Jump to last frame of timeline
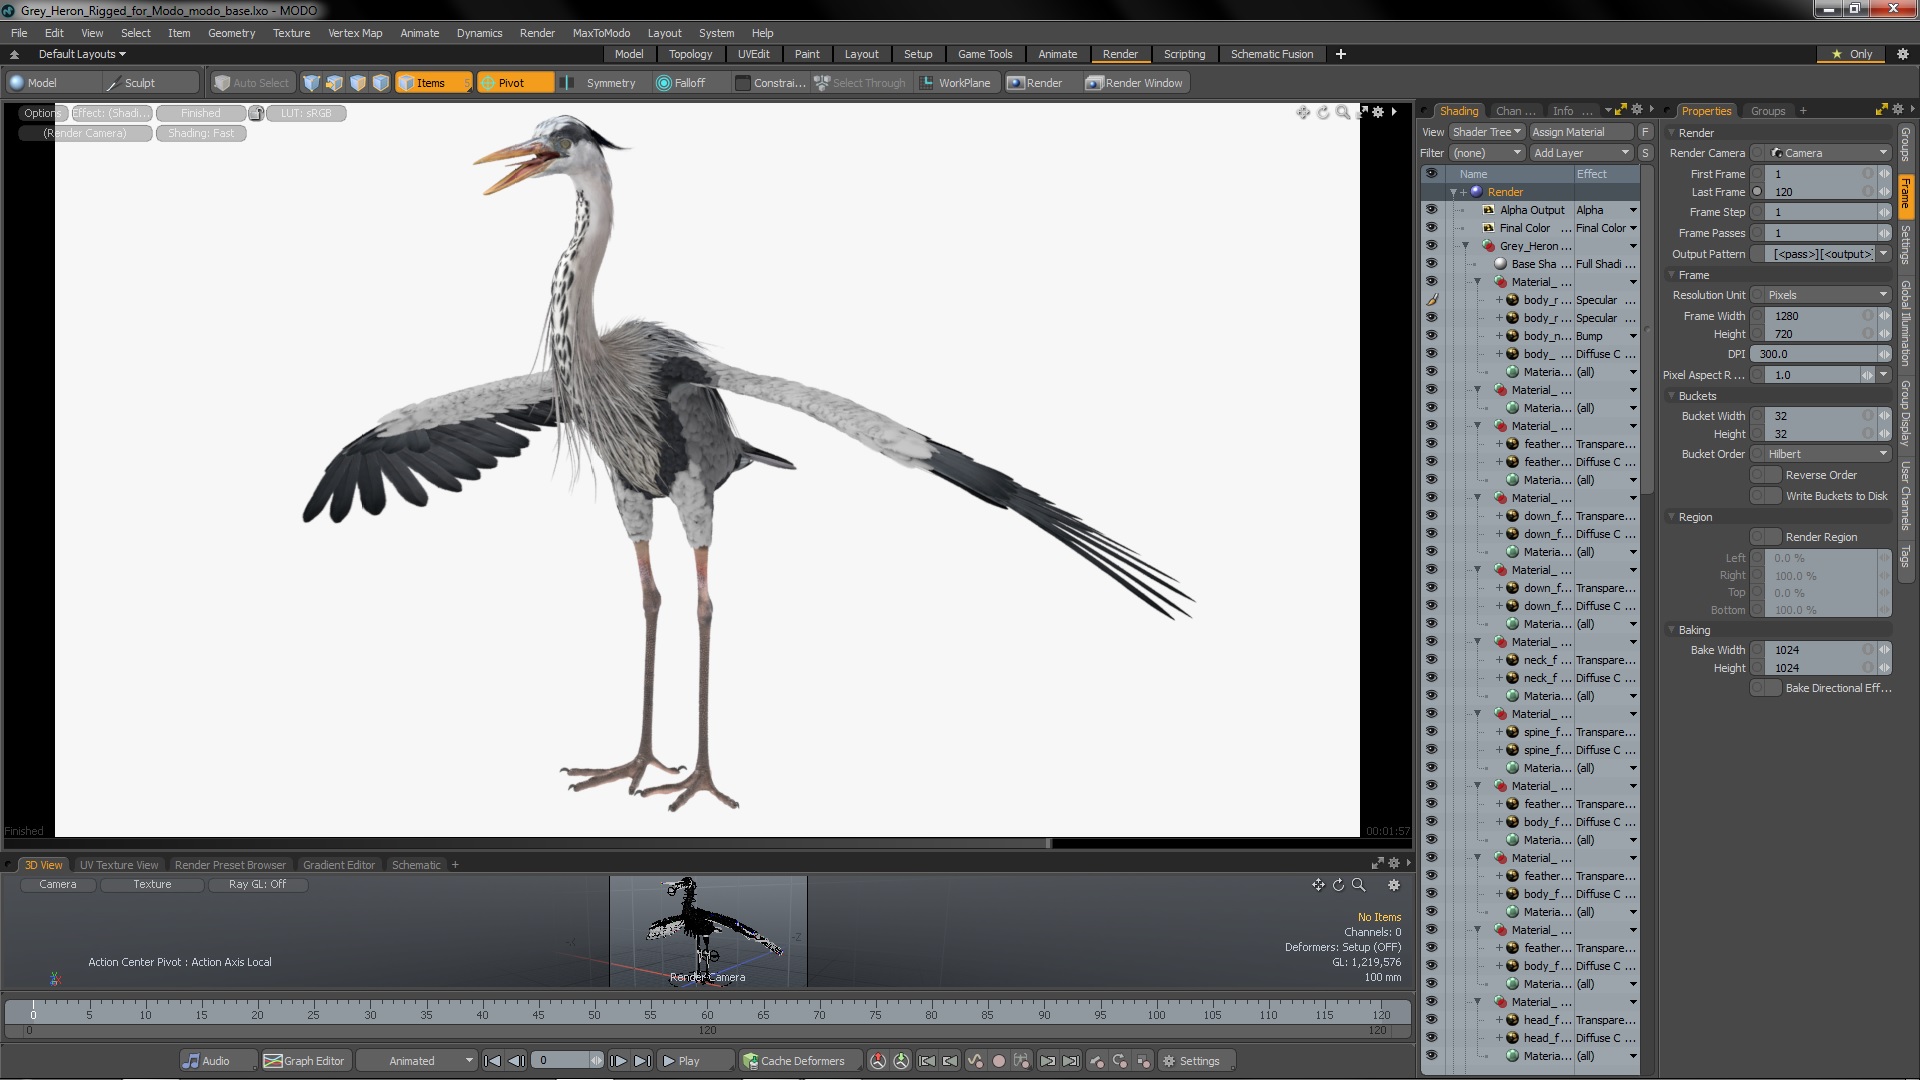This screenshot has height=1080, width=1920. click(642, 1061)
